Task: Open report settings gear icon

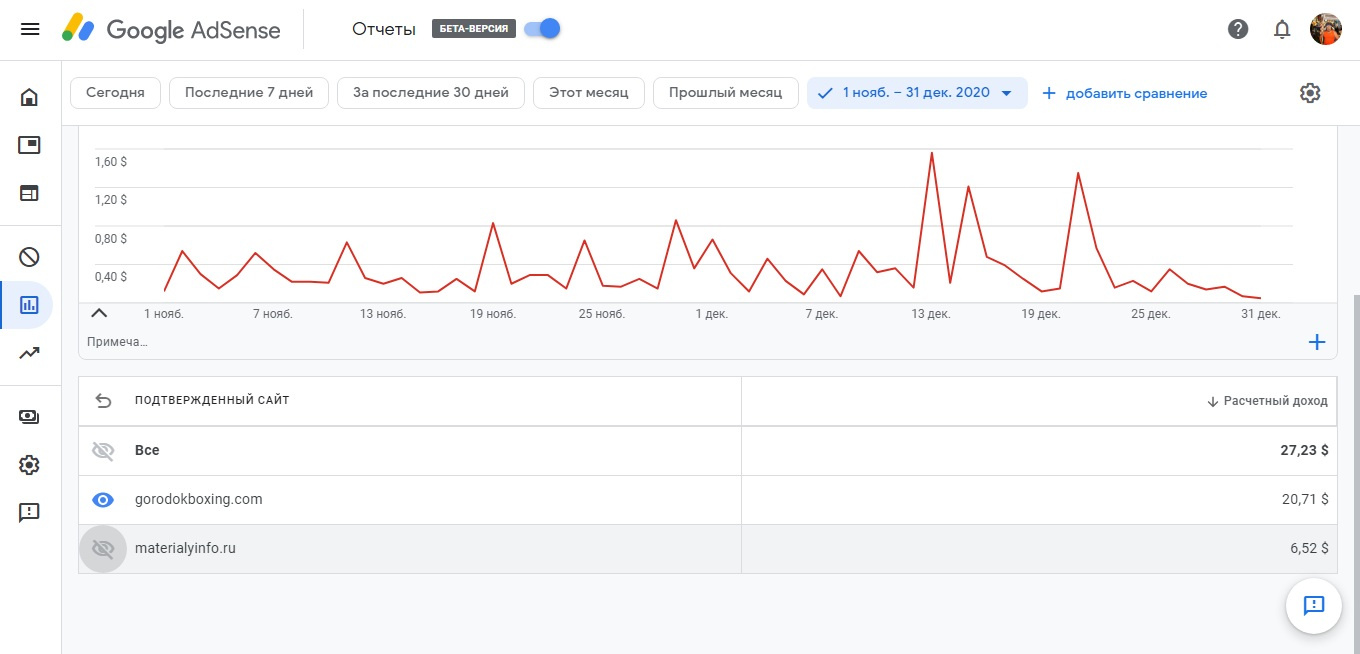Action: [1310, 93]
